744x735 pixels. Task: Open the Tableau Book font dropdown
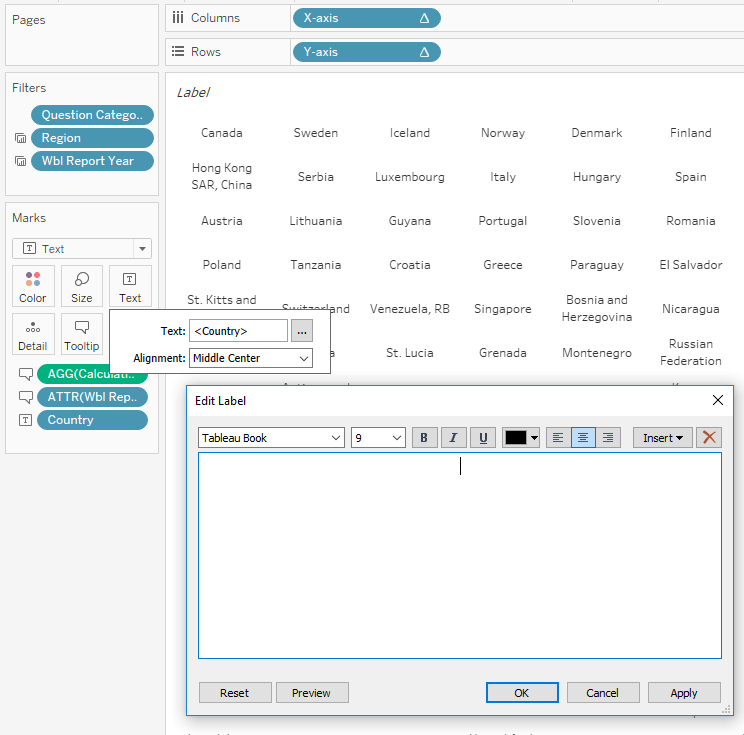click(271, 437)
